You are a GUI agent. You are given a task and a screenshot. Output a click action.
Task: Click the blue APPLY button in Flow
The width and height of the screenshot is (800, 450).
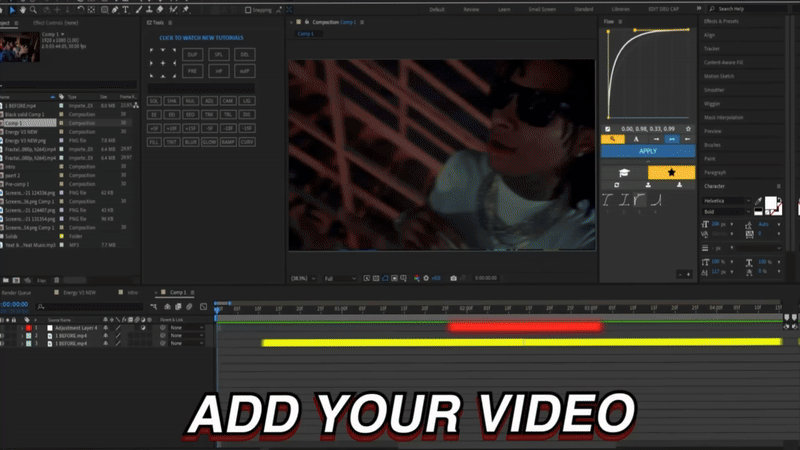point(648,151)
